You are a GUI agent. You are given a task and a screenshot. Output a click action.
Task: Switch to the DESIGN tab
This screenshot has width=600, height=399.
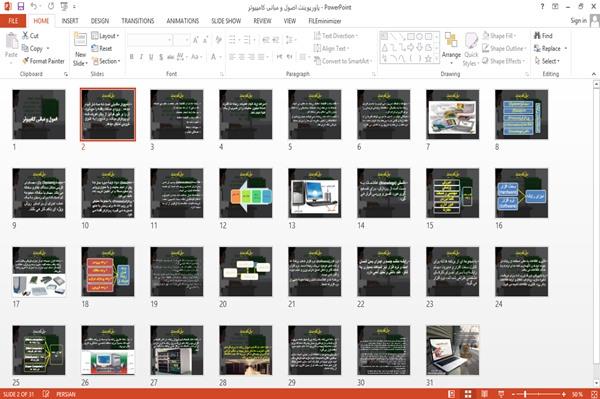pos(99,21)
